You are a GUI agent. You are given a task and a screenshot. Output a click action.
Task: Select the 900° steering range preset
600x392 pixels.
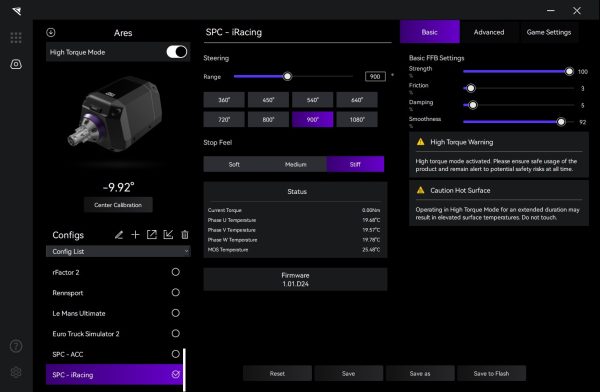[313, 119]
